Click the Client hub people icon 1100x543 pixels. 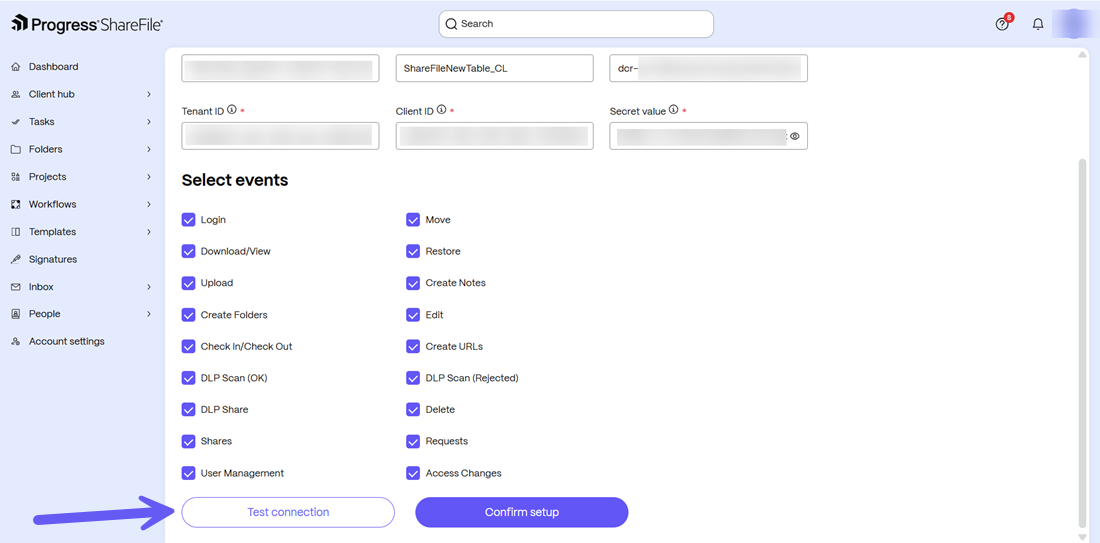click(16, 94)
